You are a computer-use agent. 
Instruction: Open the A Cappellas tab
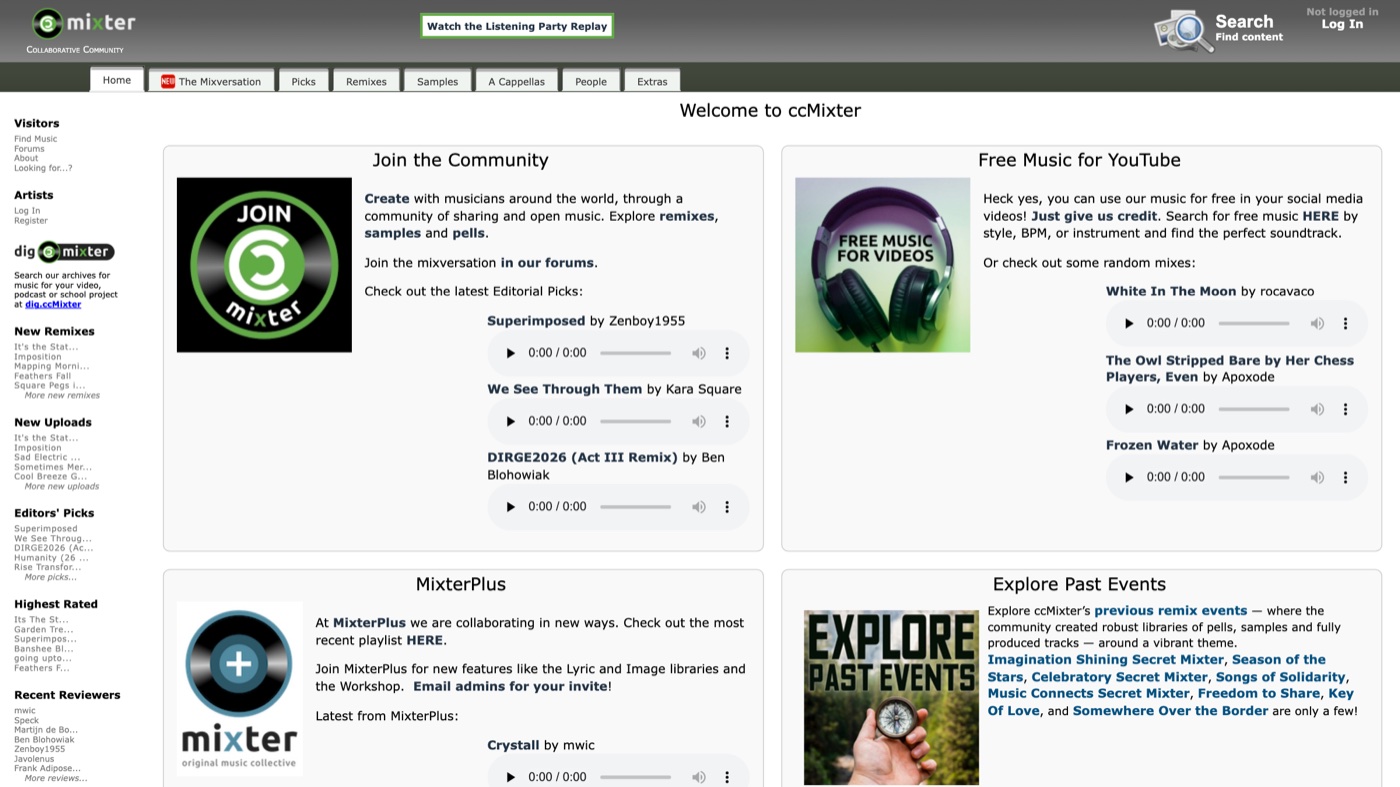(x=516, y=81)
